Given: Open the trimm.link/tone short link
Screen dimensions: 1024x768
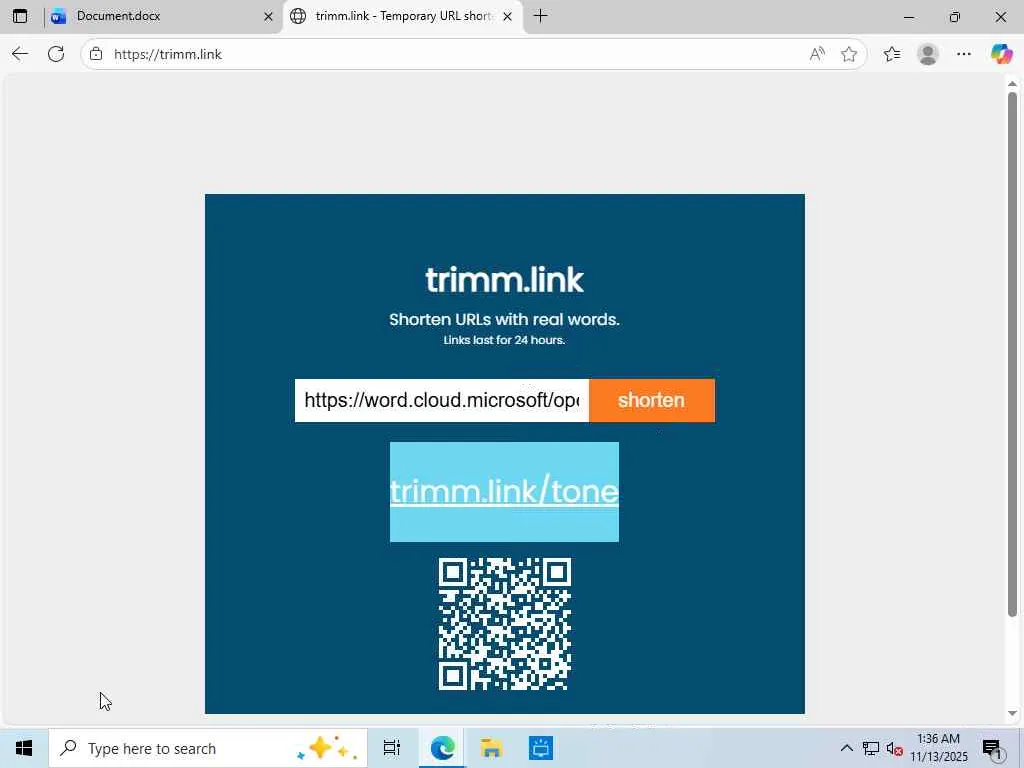Looking at the screenshot, I should click(x=504, y=492).
